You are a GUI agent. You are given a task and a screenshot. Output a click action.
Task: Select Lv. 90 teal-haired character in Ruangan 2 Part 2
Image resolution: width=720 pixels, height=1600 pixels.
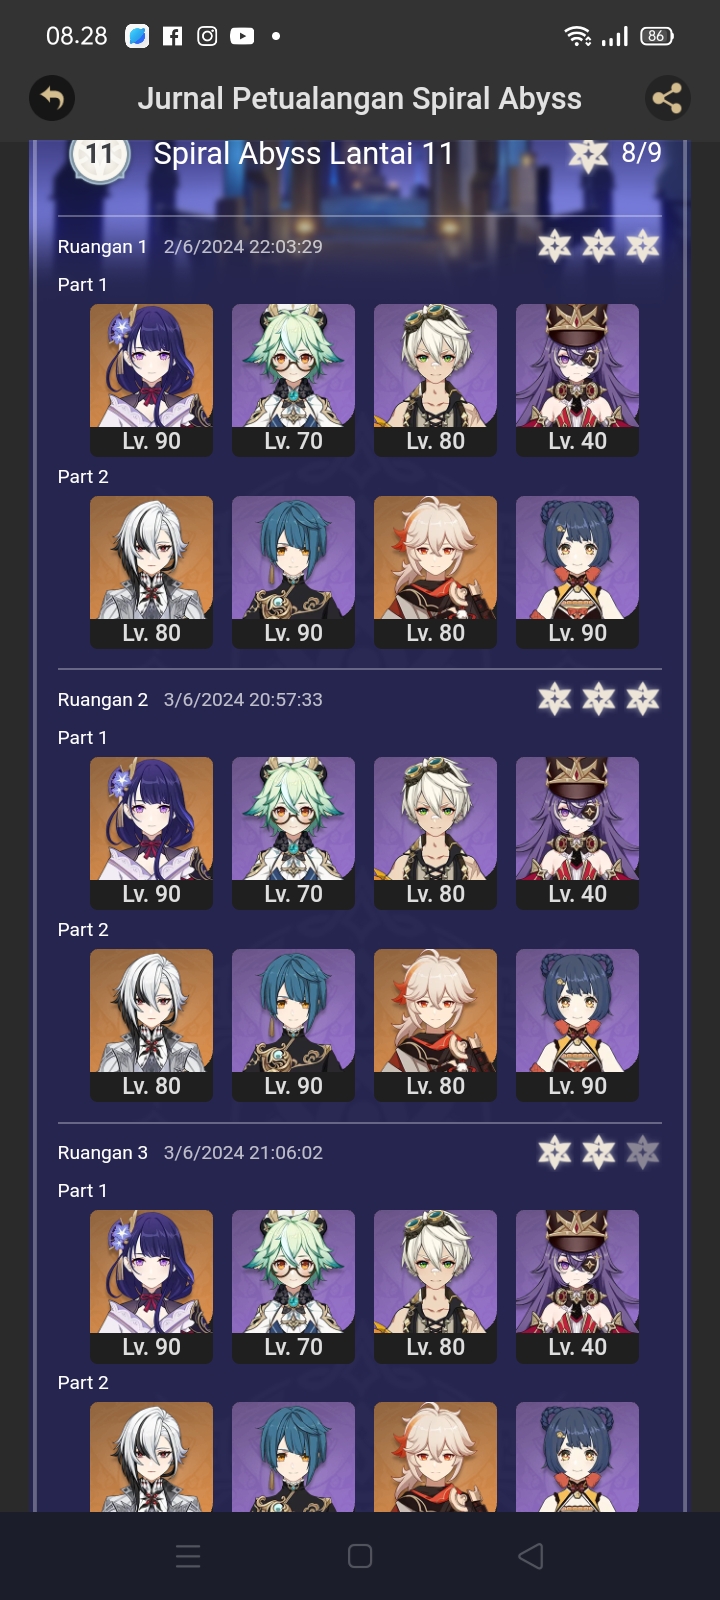point(294,1025)
